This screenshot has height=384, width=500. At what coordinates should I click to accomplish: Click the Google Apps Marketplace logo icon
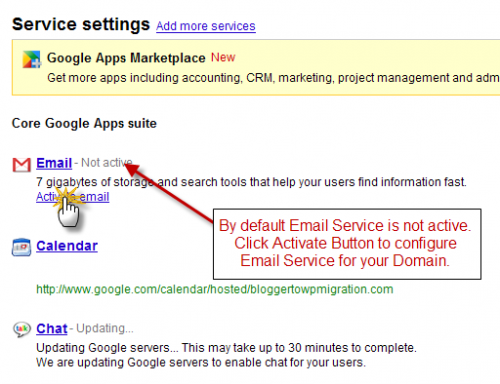[x=32, y=59]
